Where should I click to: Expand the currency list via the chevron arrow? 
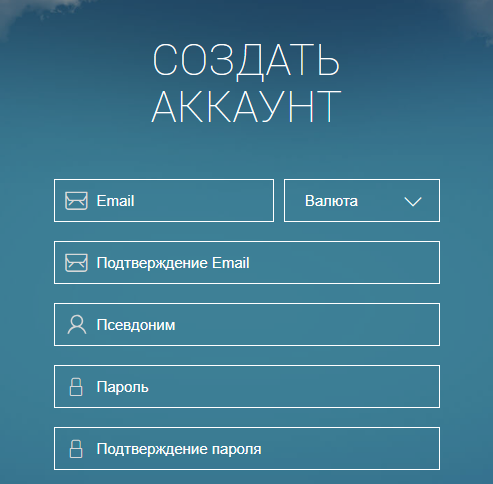(x=413, y=201)
